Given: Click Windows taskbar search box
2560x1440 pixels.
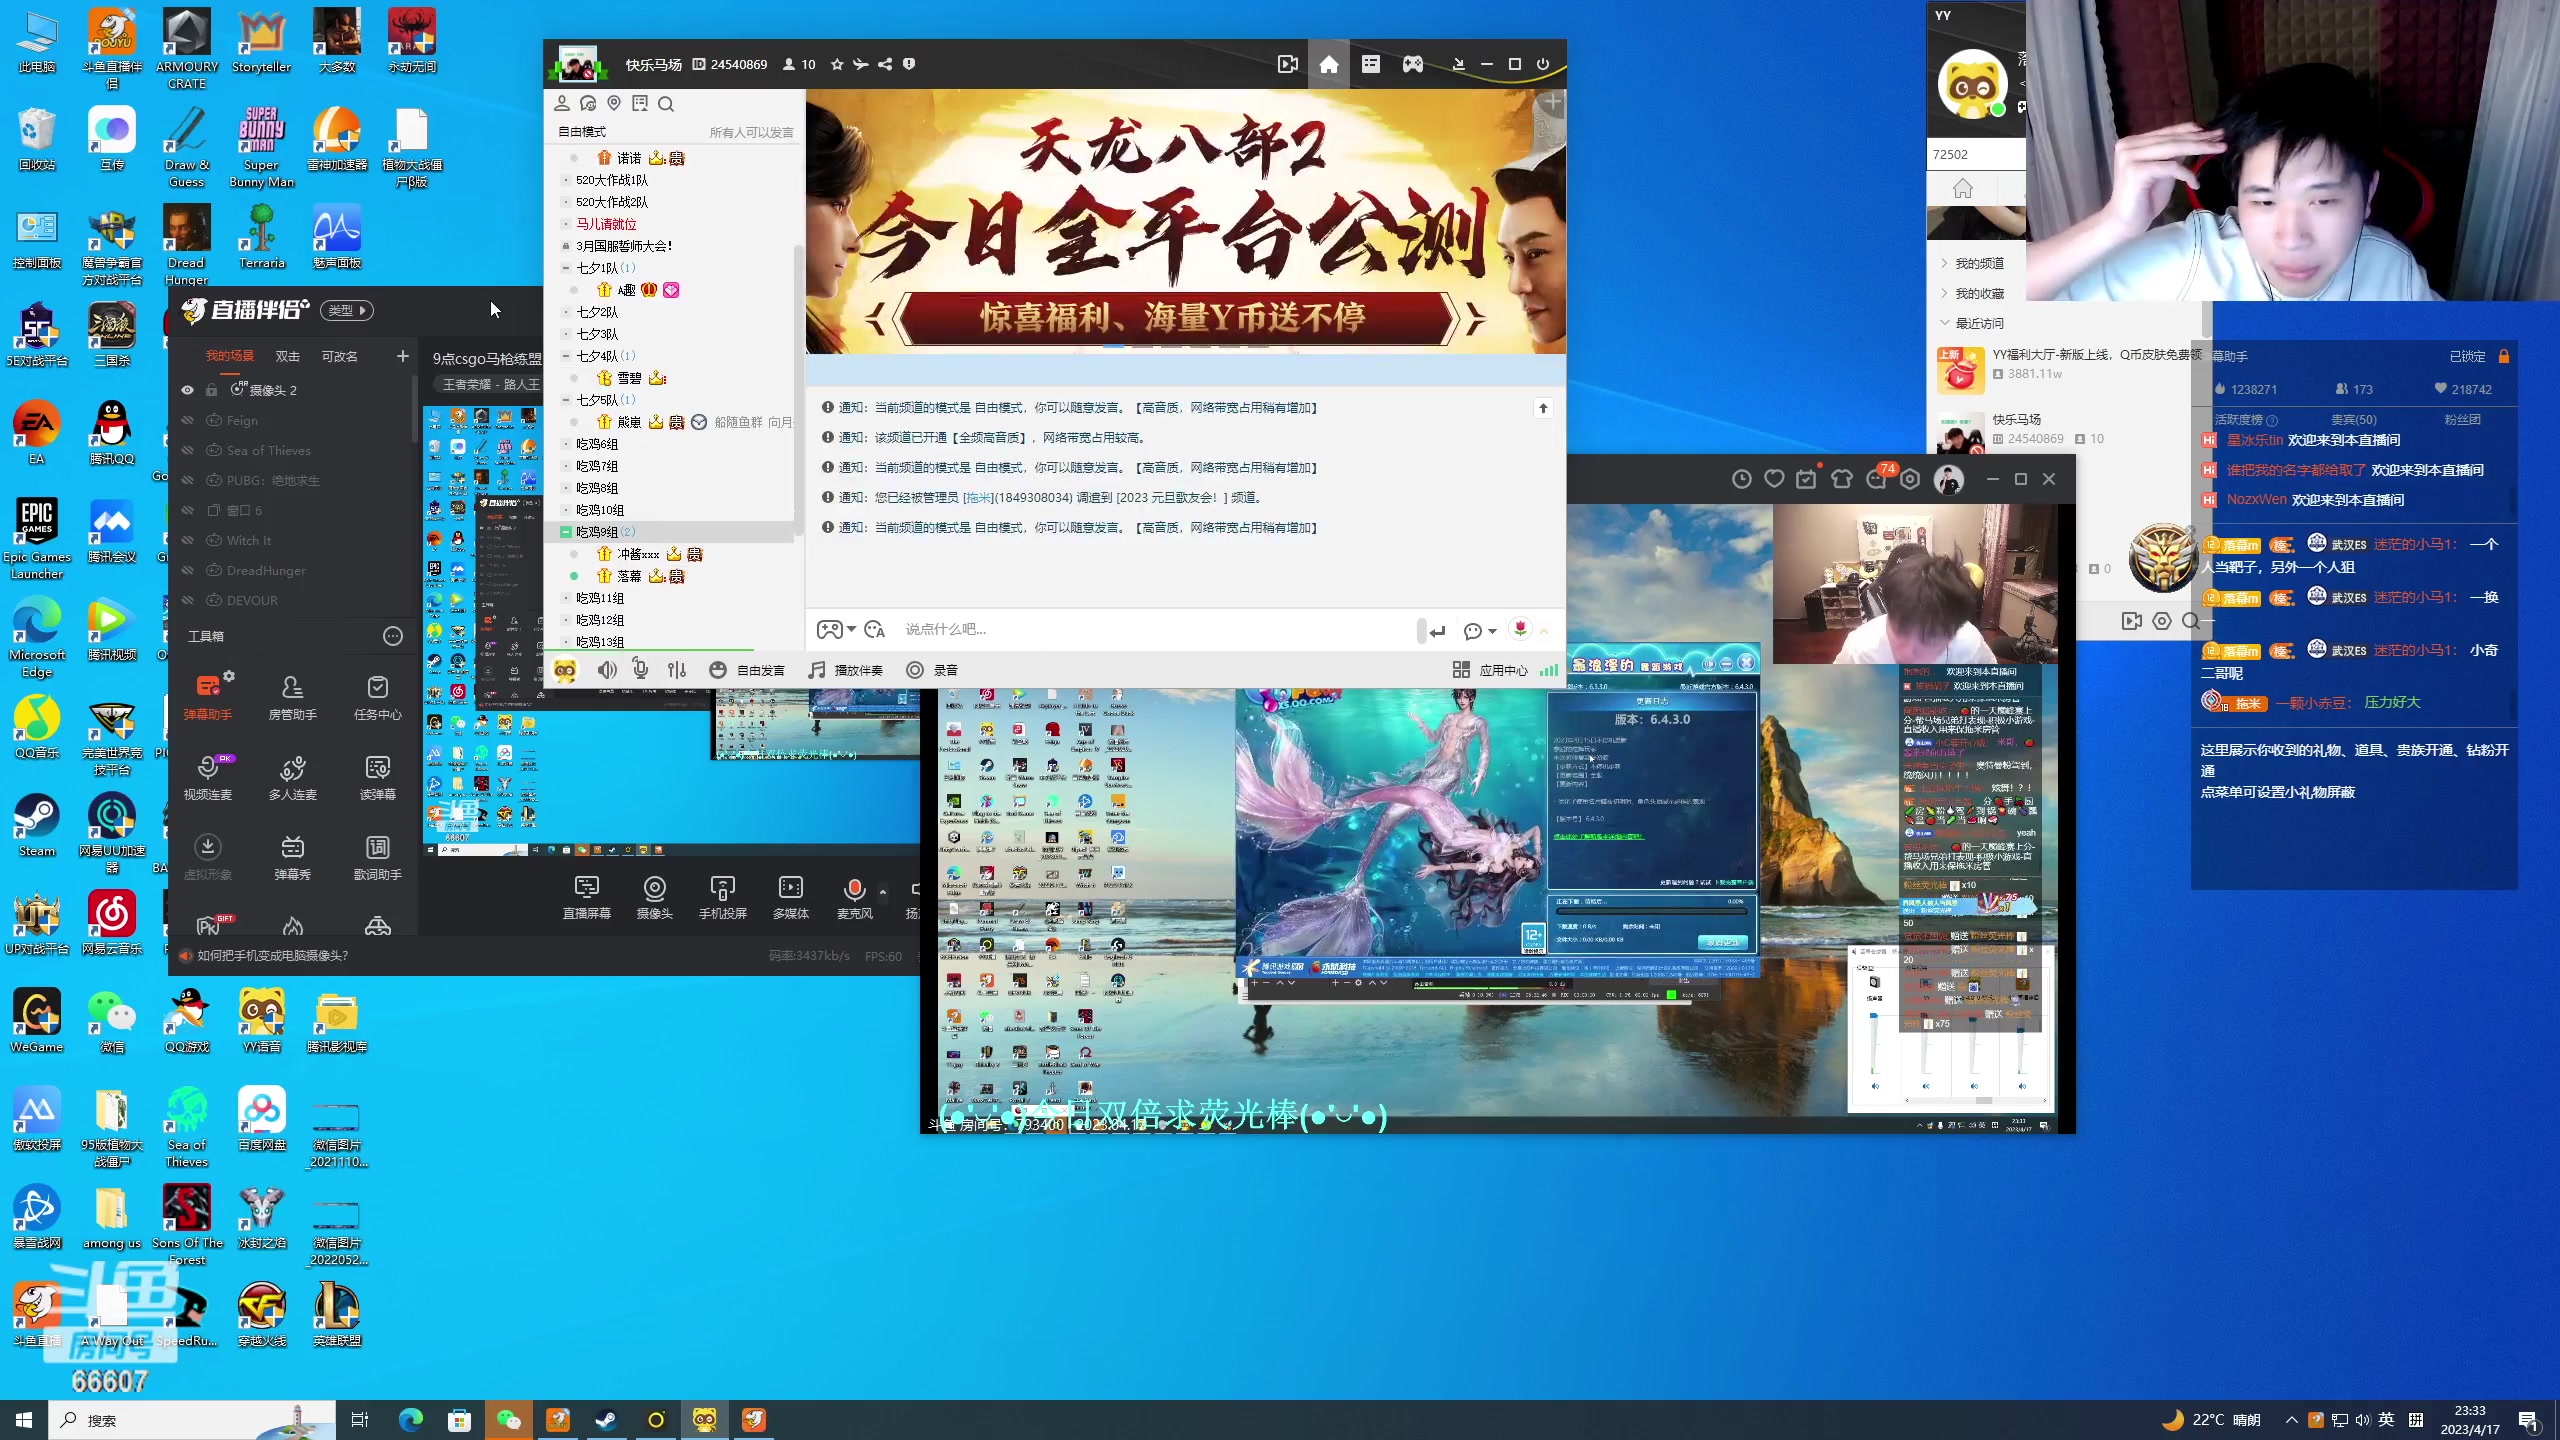Looking at the screenshot, I should 192,1420.
